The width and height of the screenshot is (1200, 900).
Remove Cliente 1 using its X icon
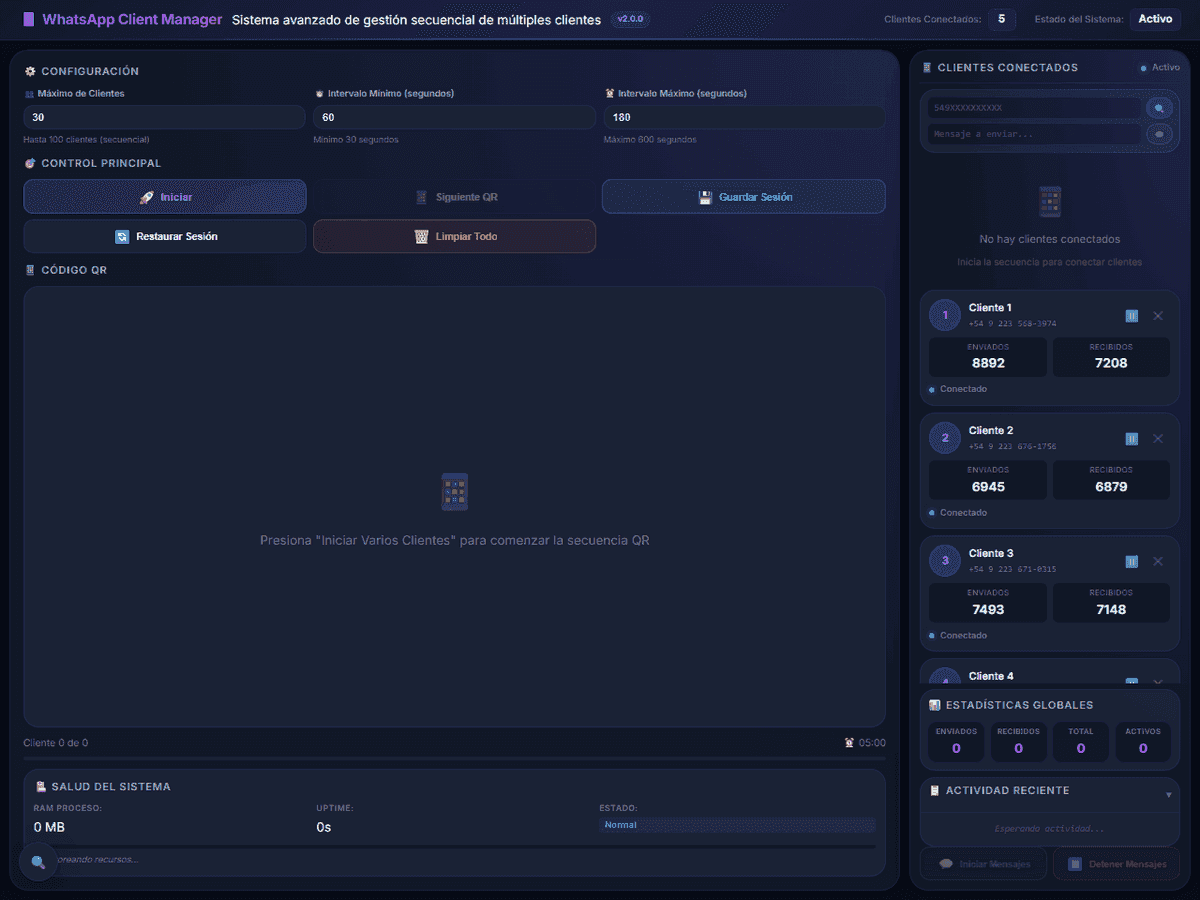[1158, 316]
